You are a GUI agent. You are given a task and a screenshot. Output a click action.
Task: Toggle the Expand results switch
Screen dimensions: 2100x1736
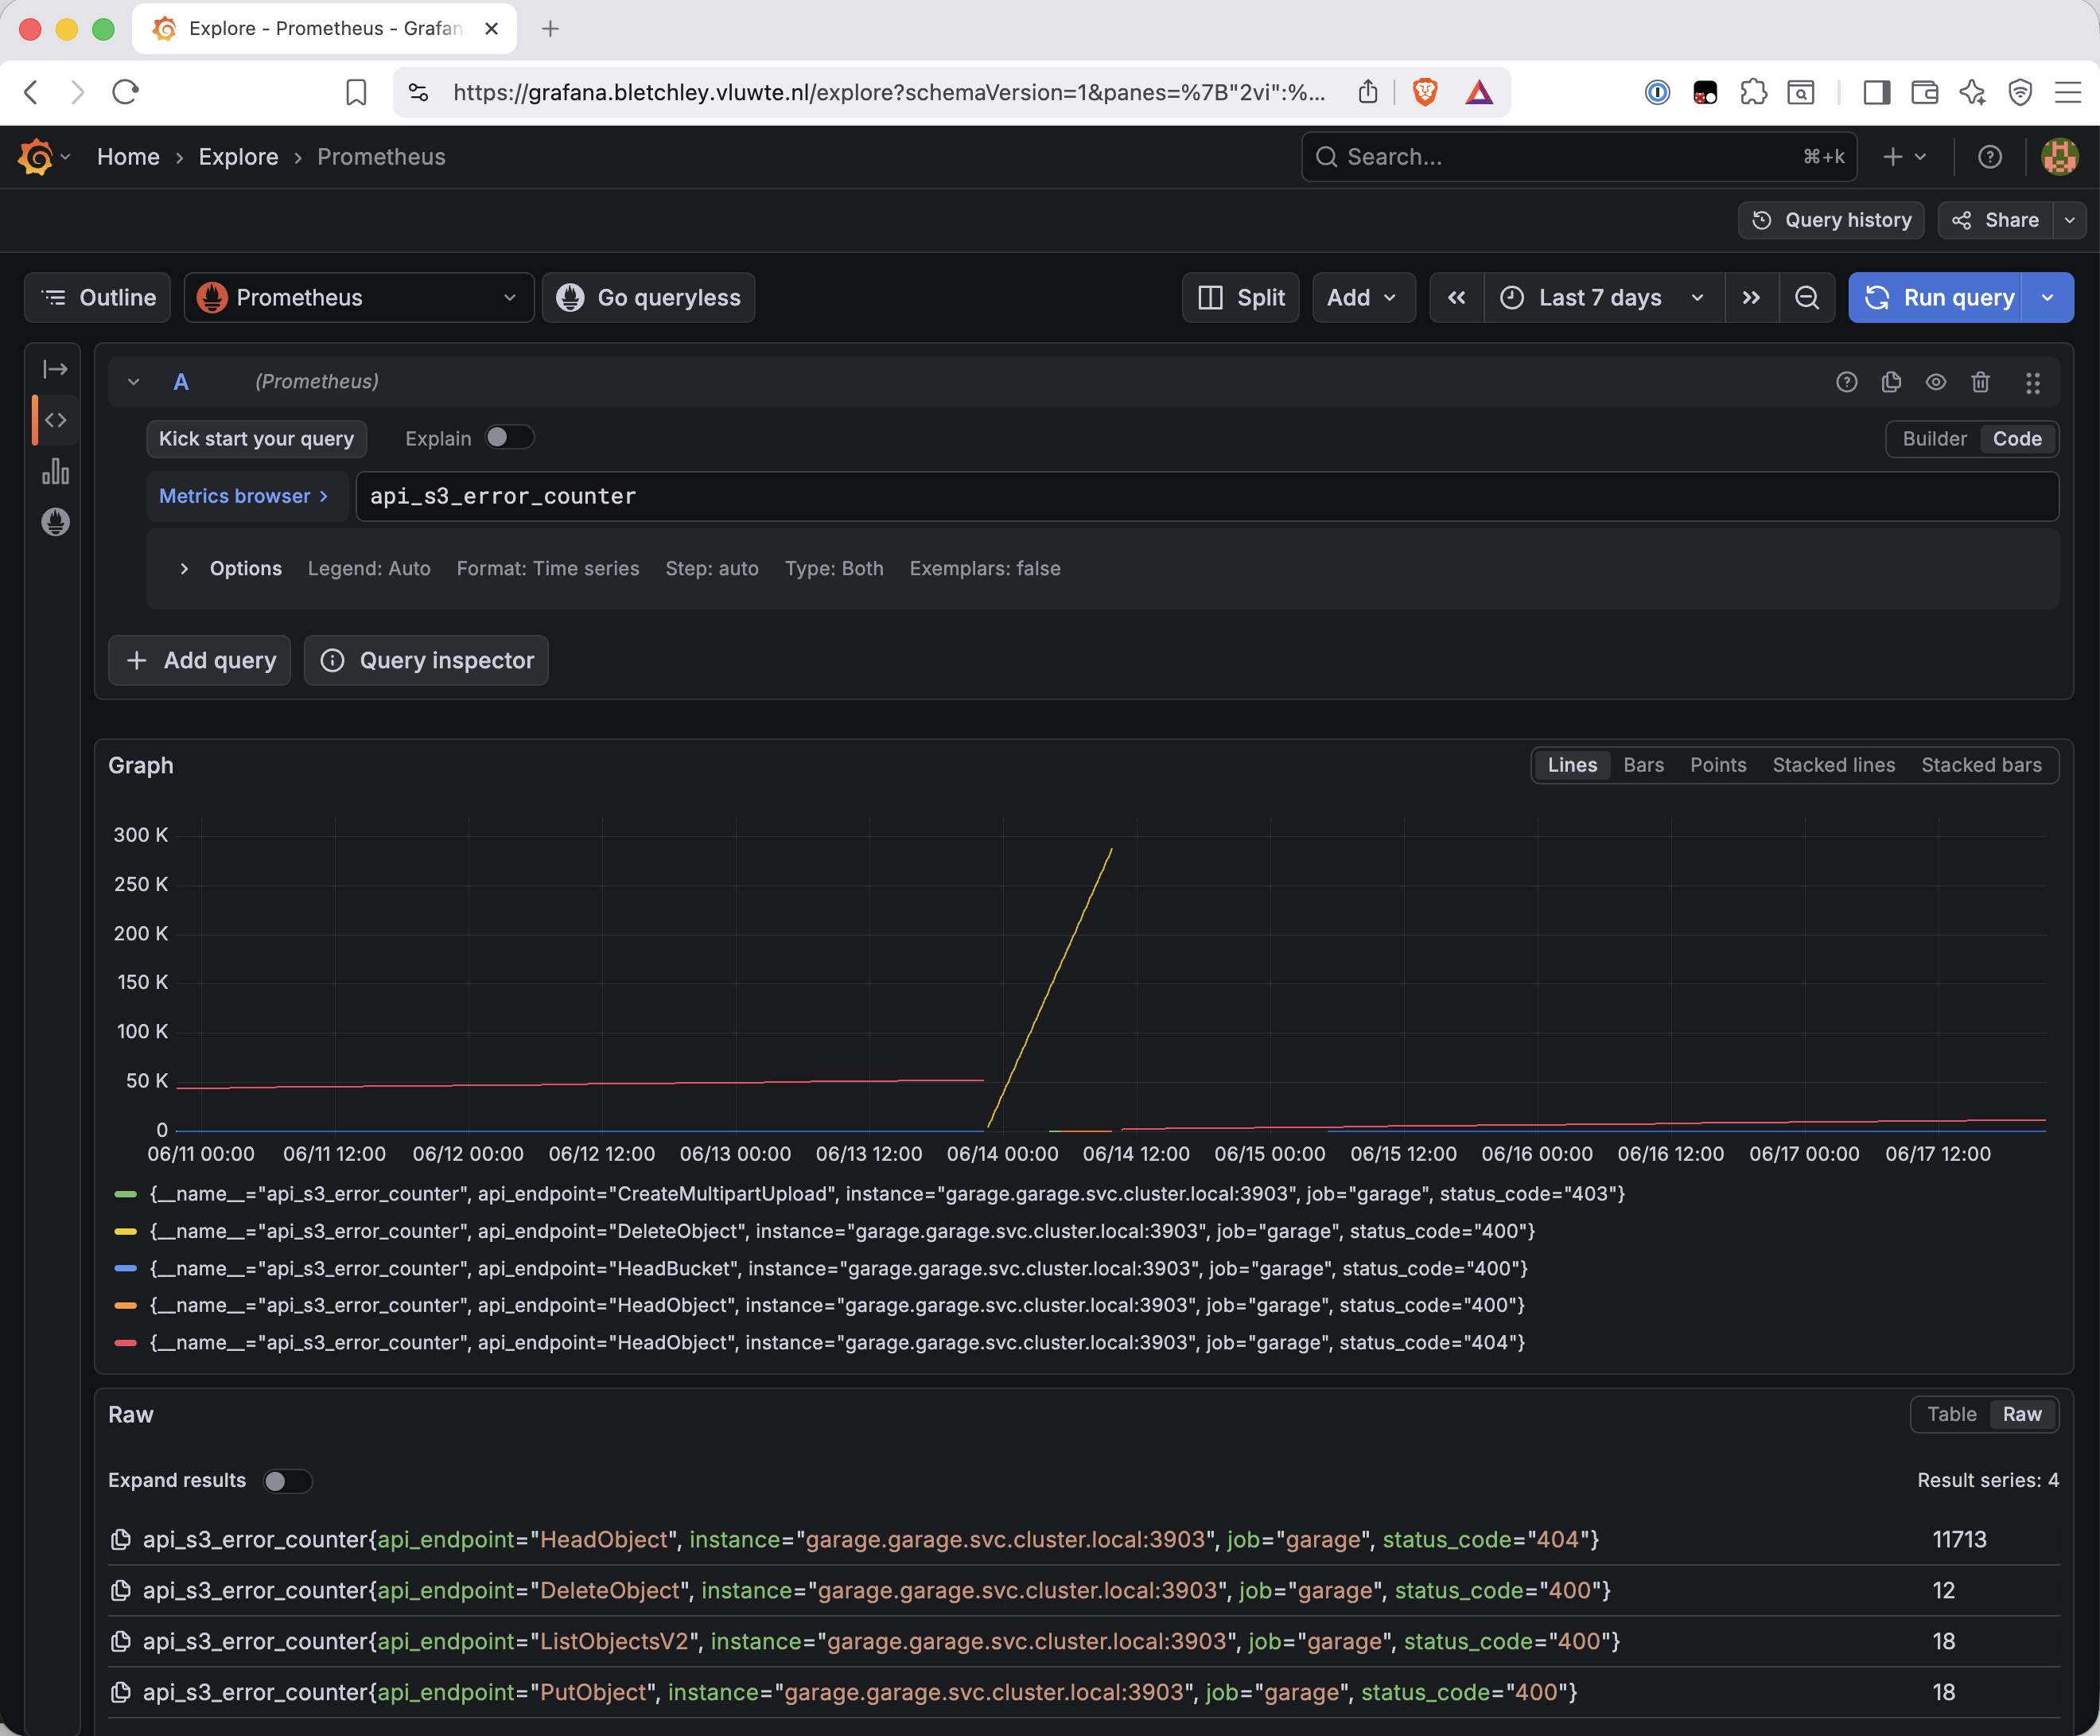point(287,1481)
